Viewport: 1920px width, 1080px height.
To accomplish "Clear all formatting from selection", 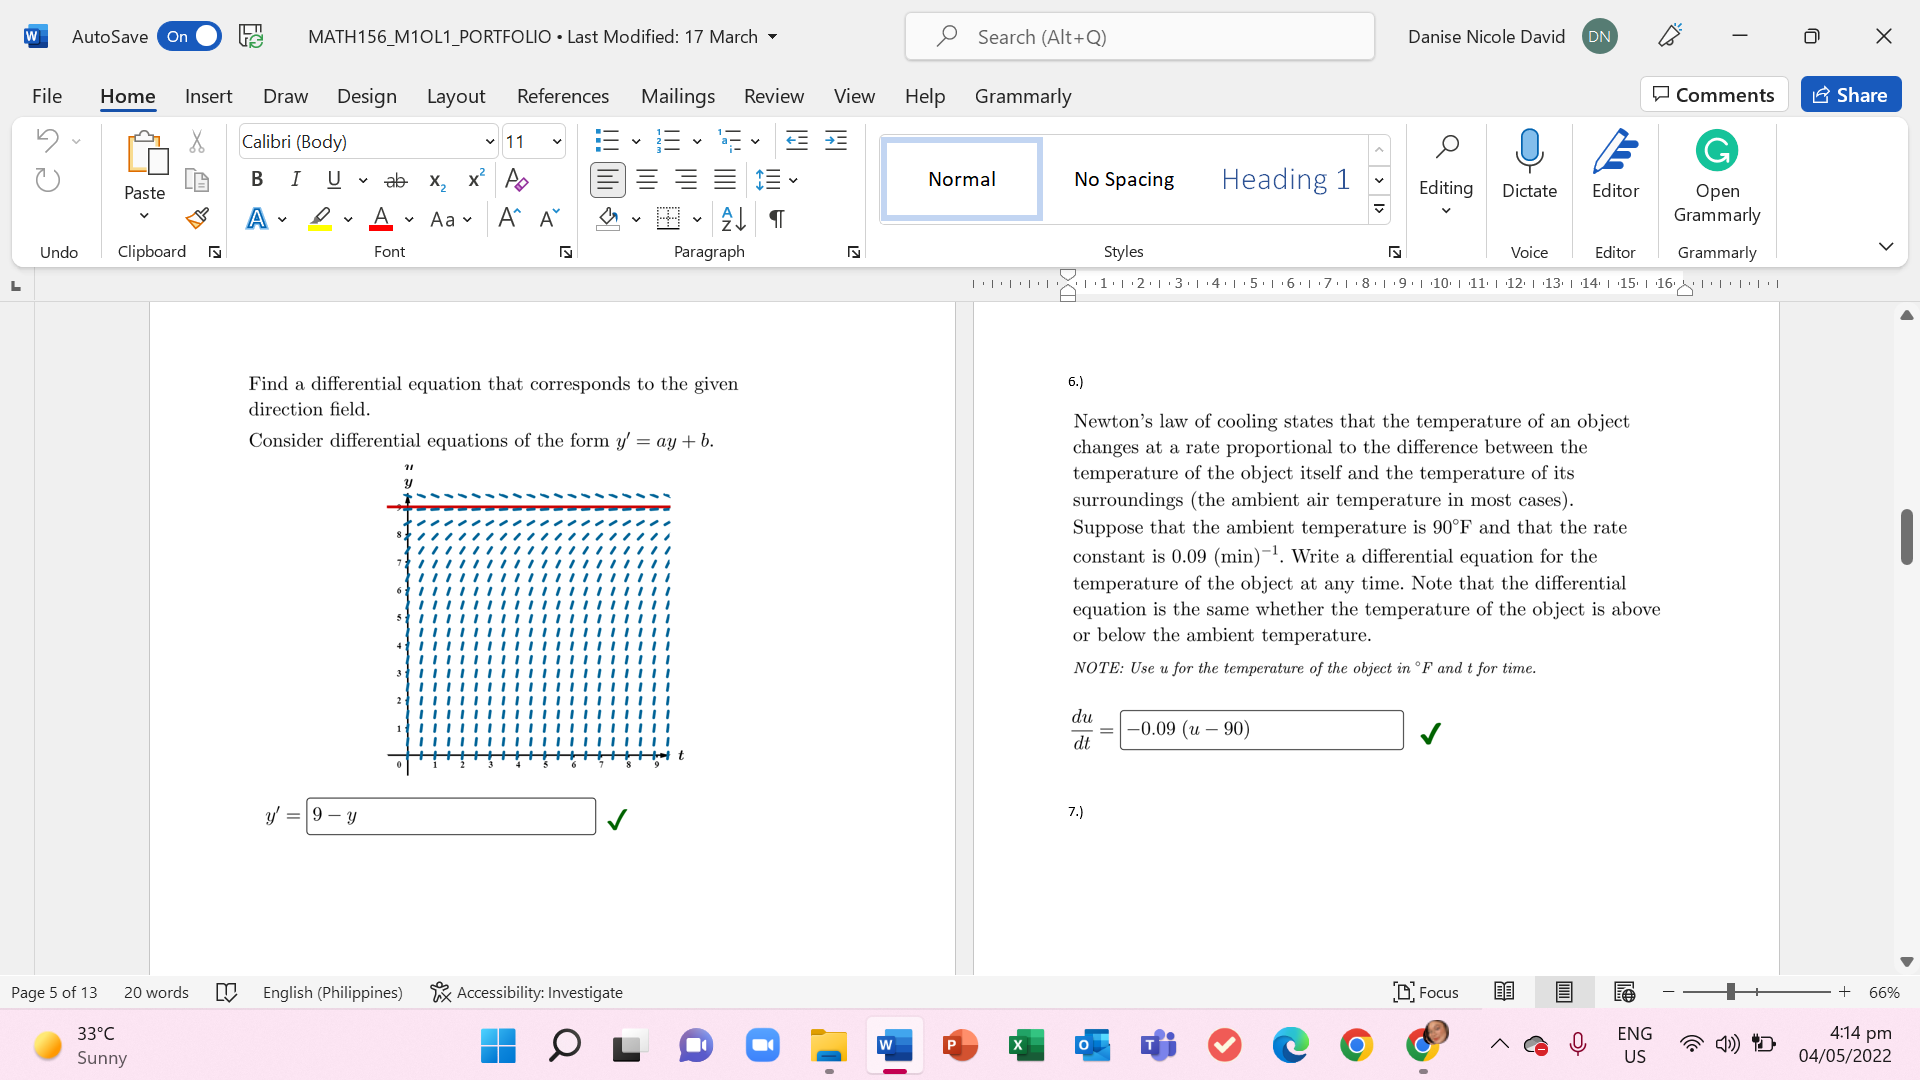I will point(516,180).
